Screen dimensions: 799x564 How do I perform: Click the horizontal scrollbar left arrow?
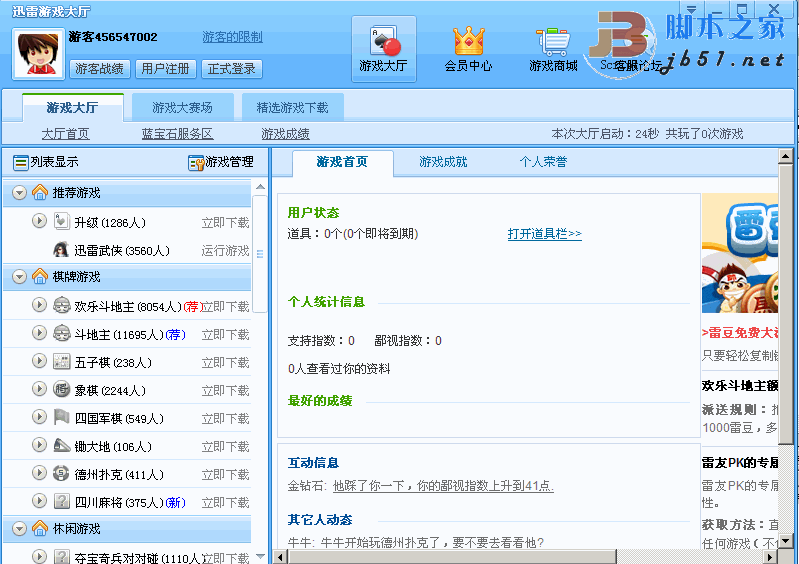click(x=280, y=557)
